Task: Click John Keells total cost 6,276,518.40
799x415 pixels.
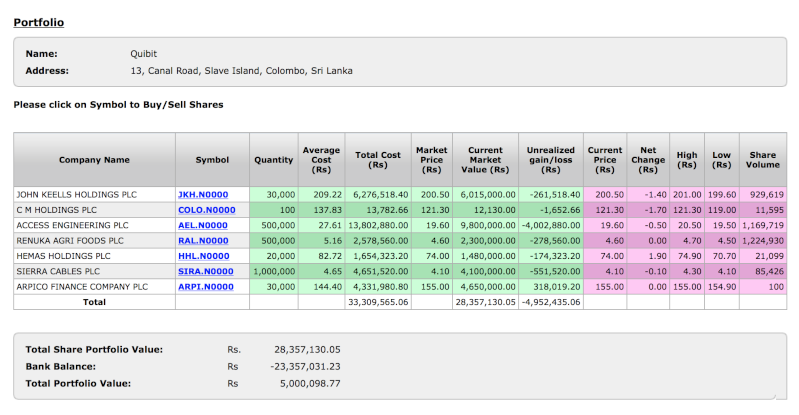Action: tap(380, 195)
